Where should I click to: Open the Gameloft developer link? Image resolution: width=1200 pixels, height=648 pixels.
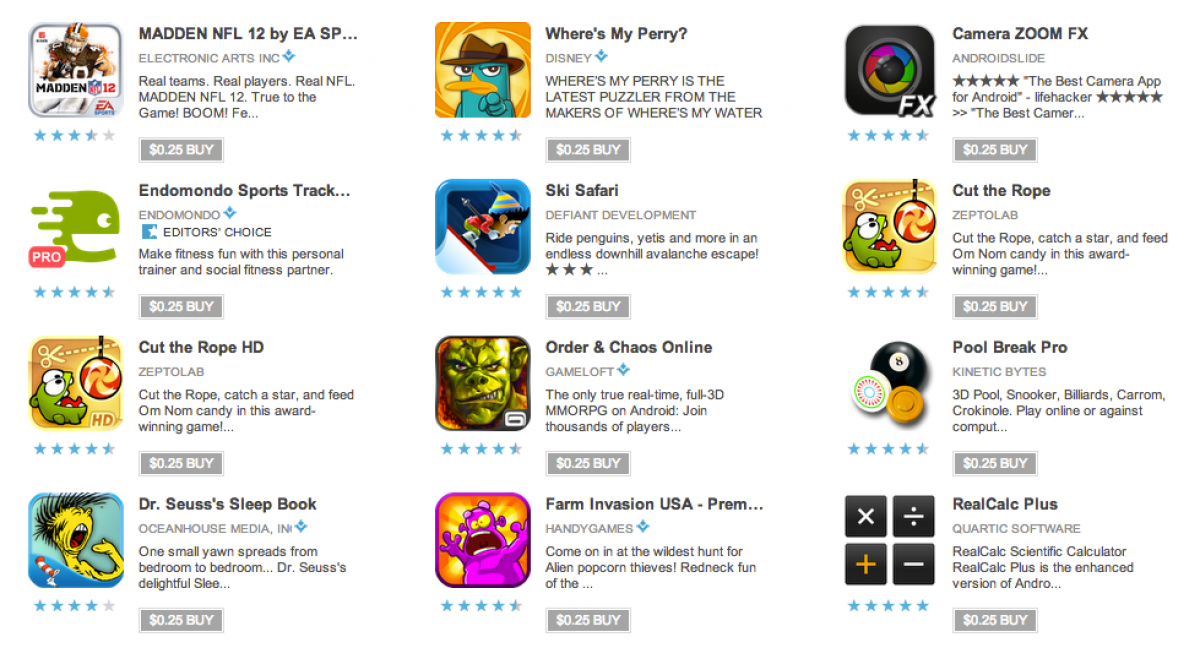click(x=580, y=371)
